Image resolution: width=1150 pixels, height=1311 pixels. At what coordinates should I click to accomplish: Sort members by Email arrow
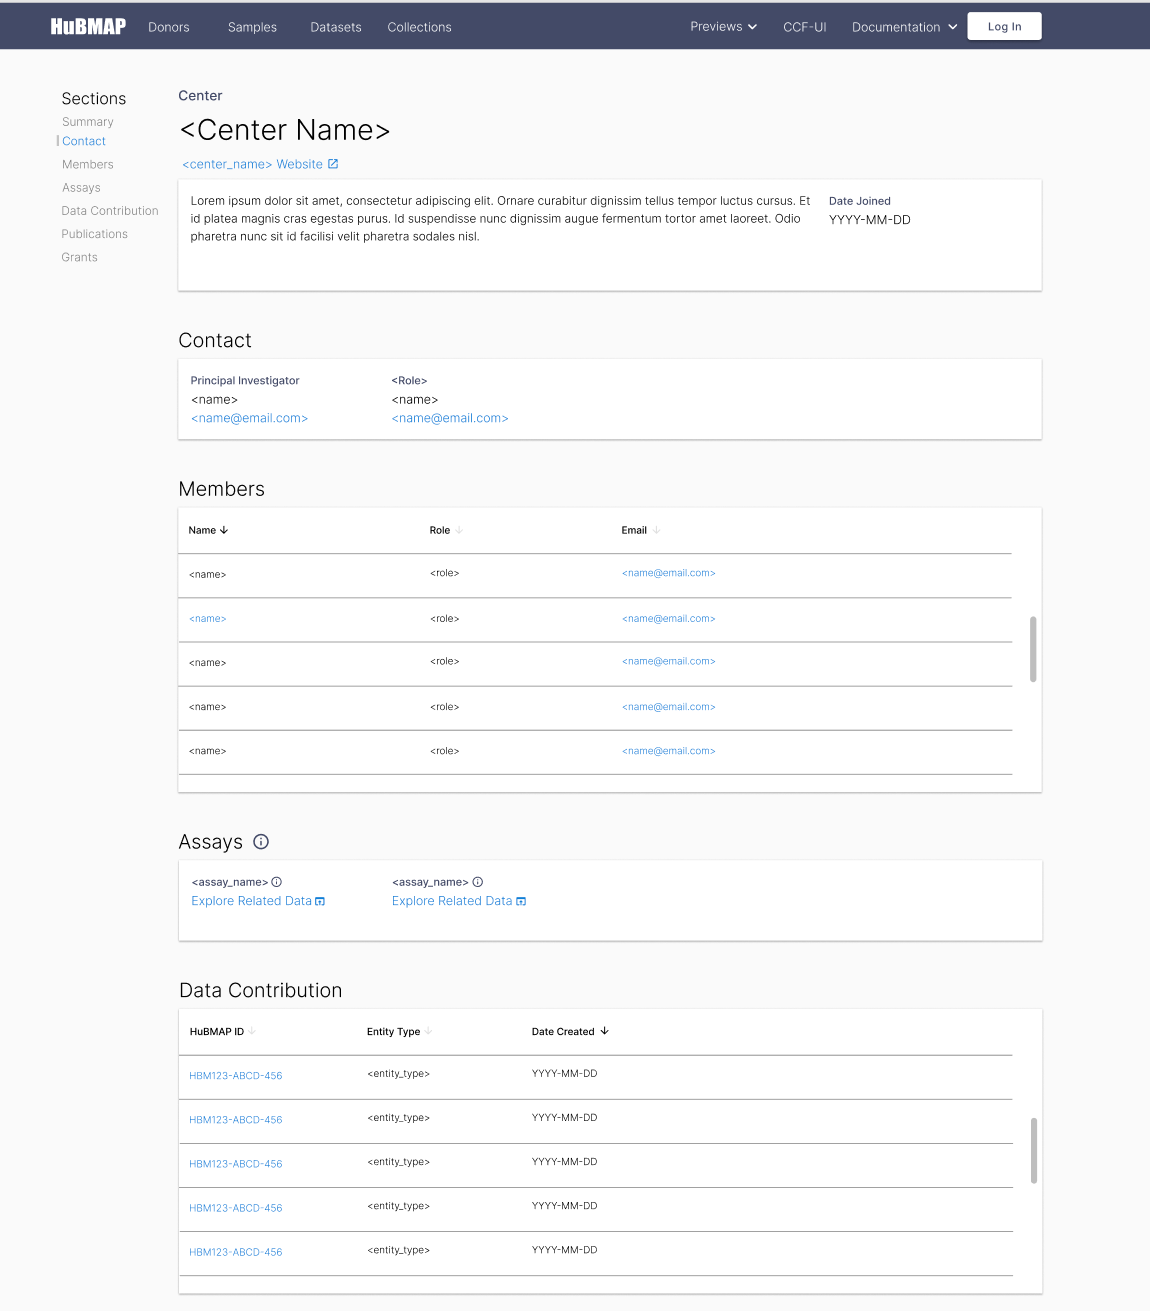click(656, 530)
